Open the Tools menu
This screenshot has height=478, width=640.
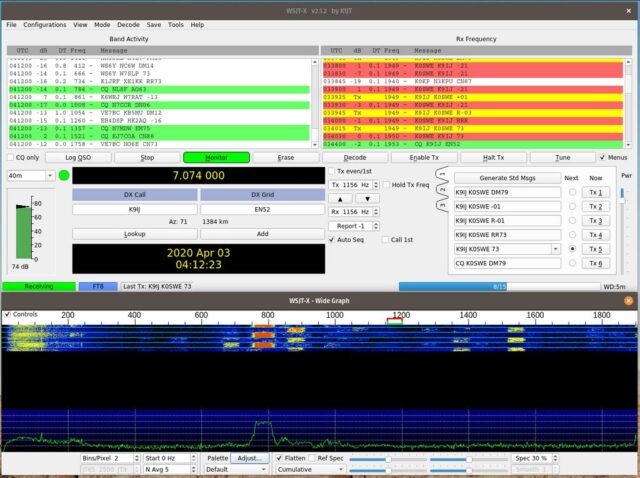click(176, 25)
